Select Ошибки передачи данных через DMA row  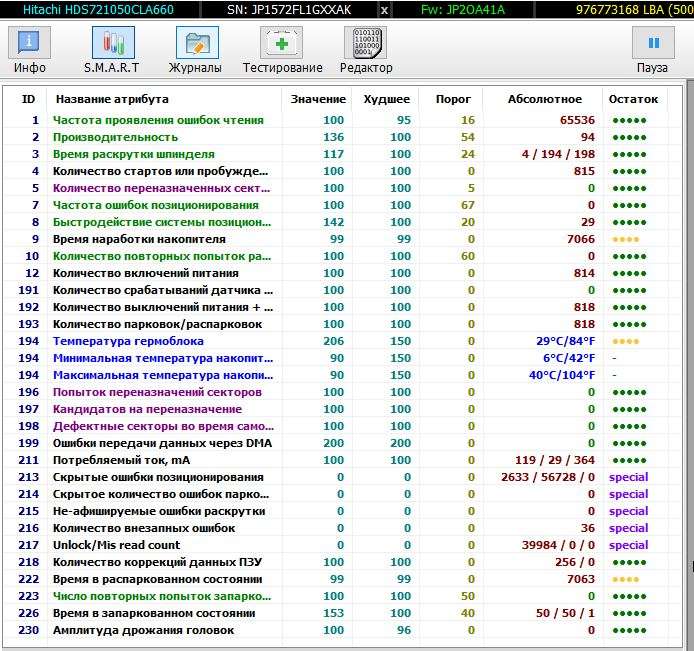click(x=341, y=443)
